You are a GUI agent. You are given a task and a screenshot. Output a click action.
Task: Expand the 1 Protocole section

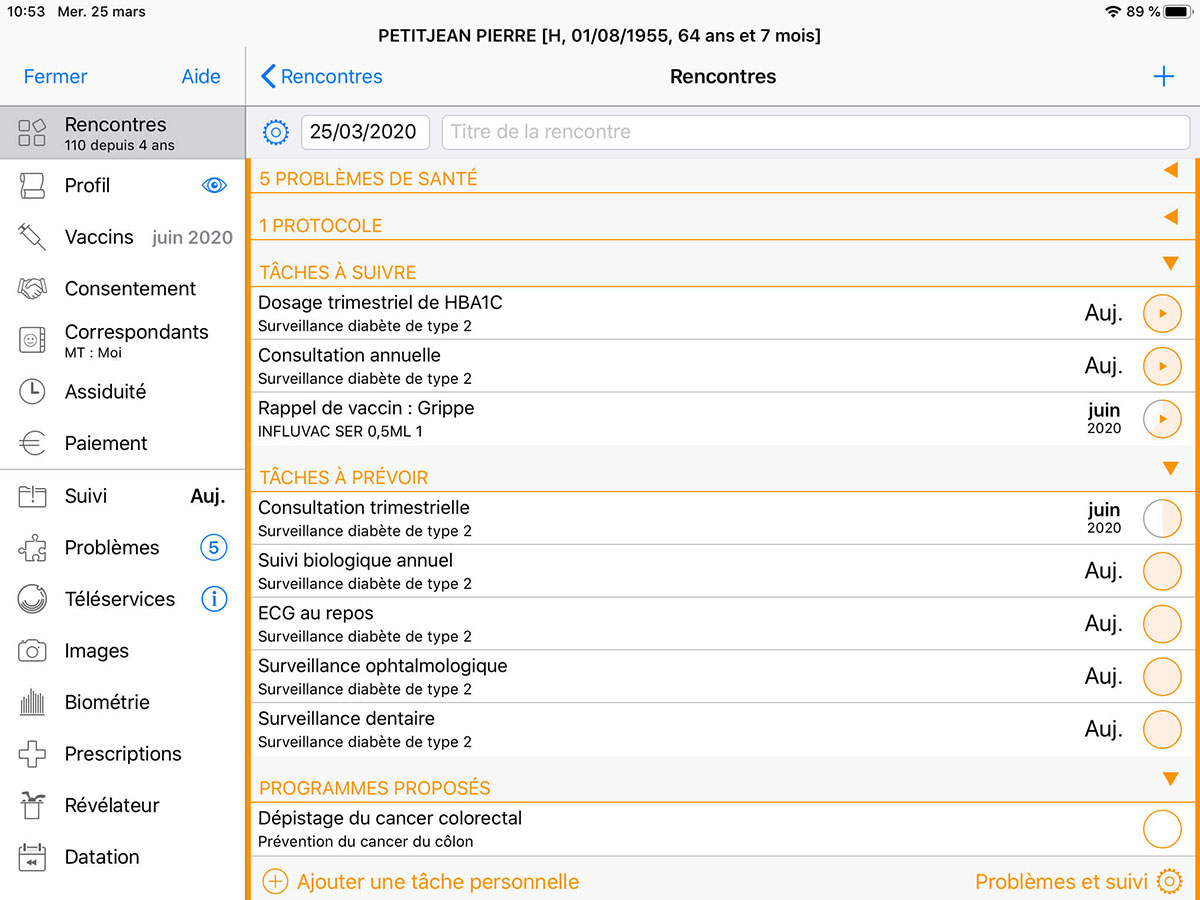click(1170, 217)
